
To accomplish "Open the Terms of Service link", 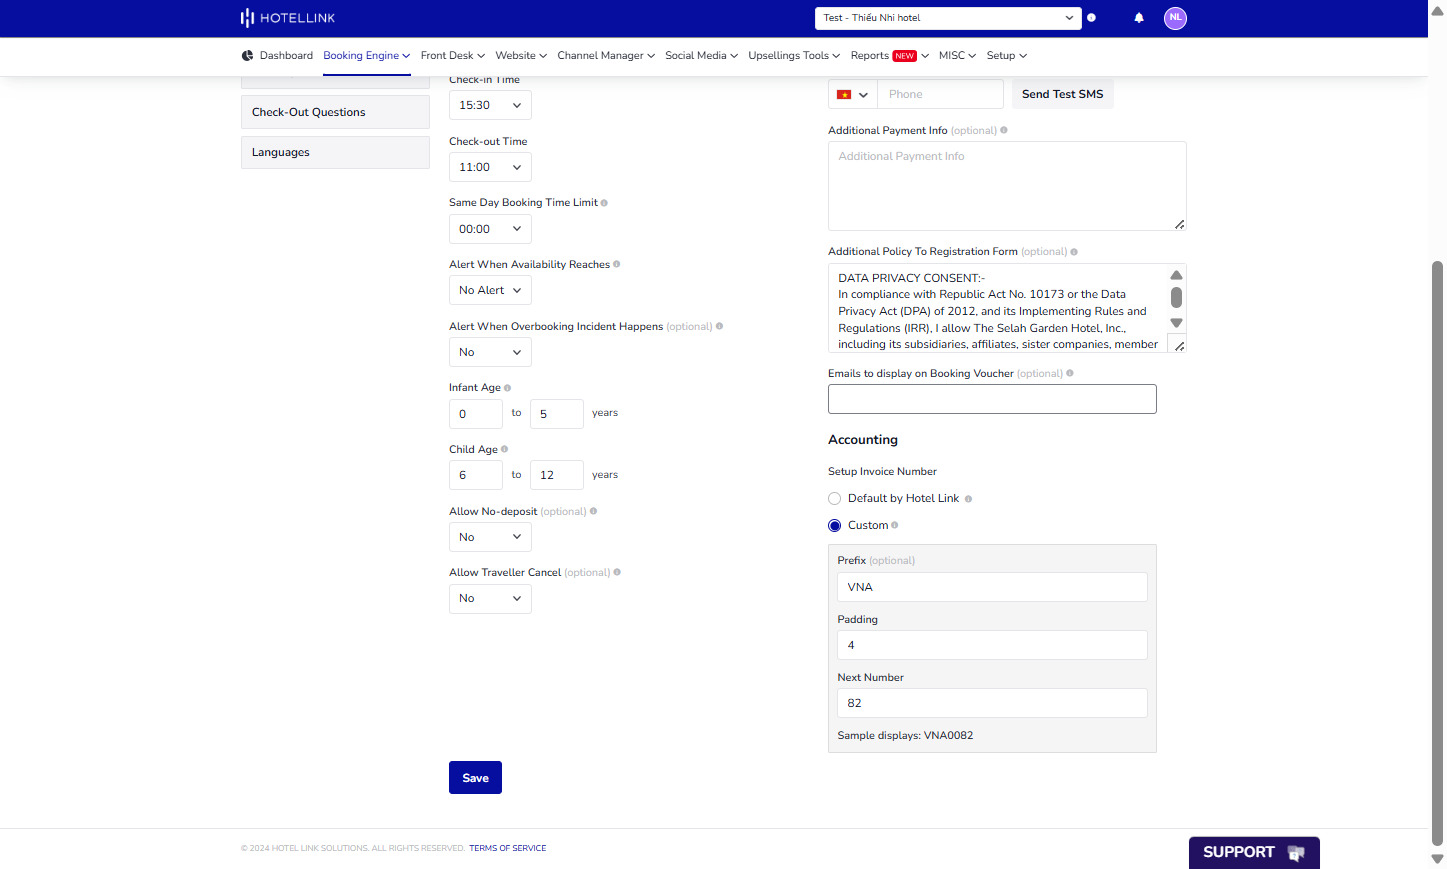I will pos(508,848).
